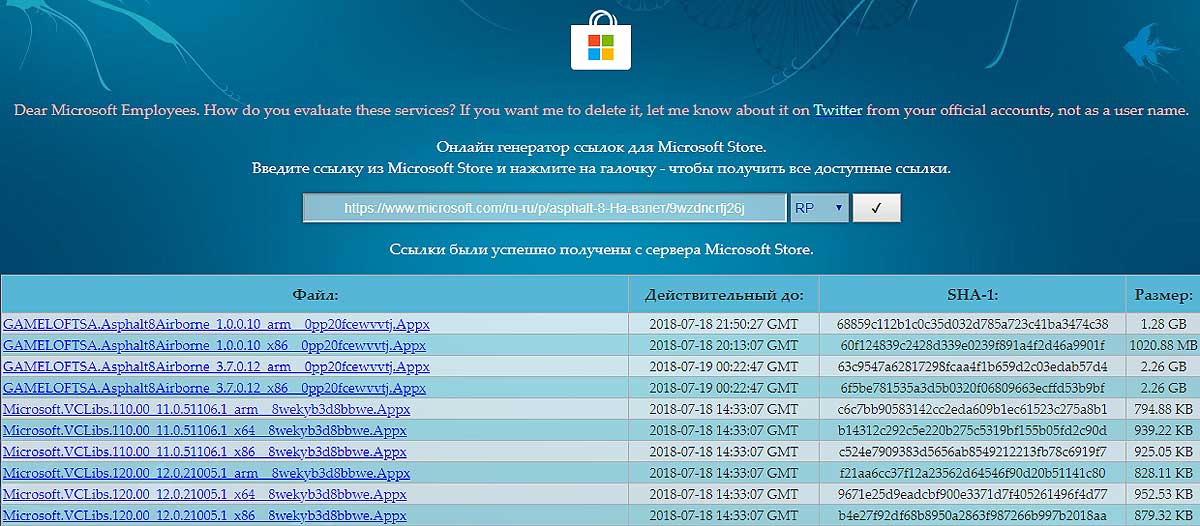
Task: Click the Dear Microsoft Employees notice text
Action: click(x=601, y=110)
